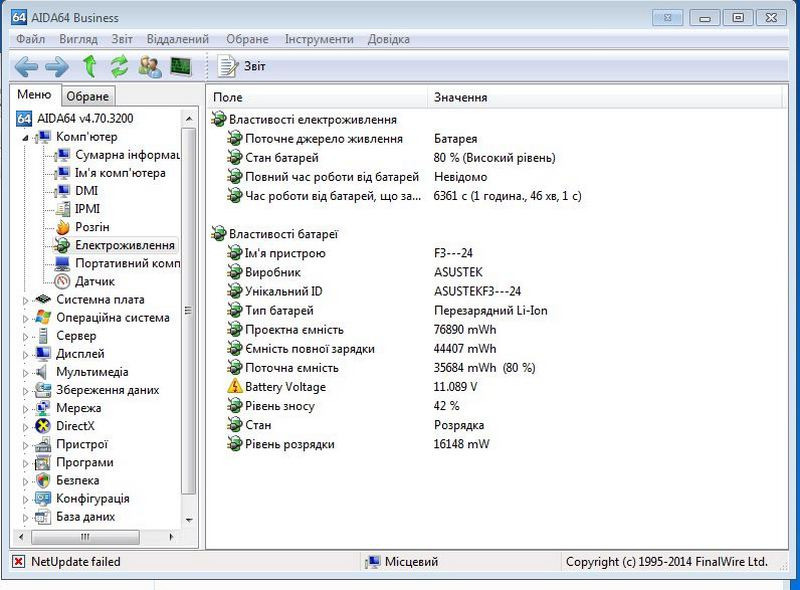
Task: Expand the Системна плата node
Action: coord(25,301)
